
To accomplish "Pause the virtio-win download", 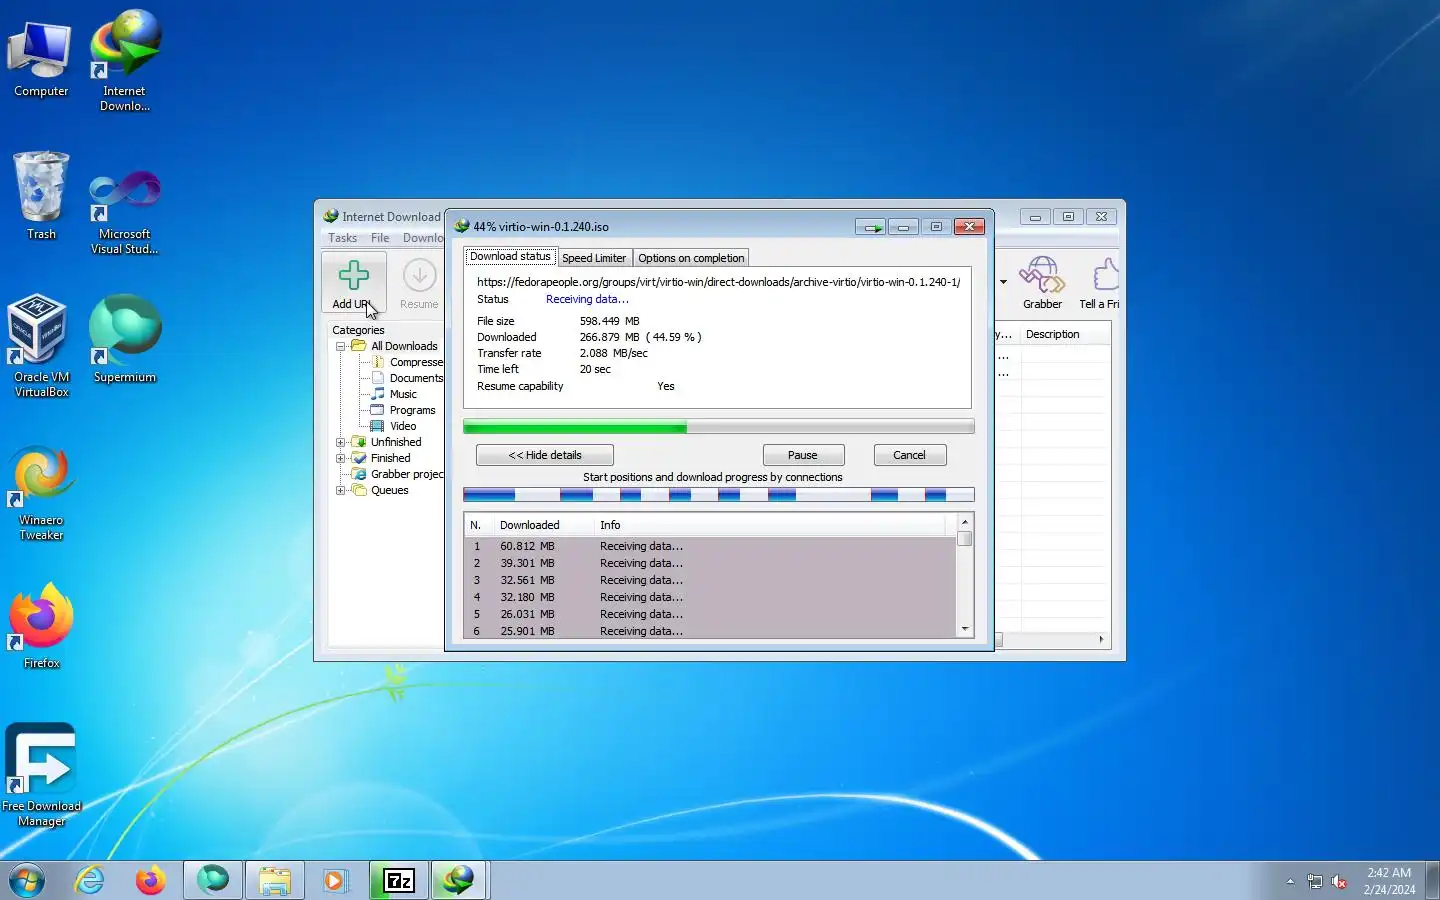I will 803,455.
